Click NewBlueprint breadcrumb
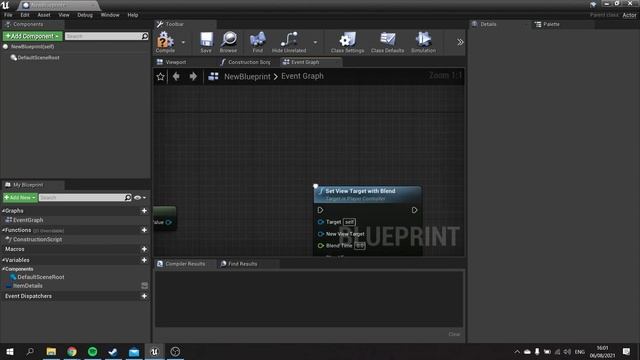 (247, 76)
